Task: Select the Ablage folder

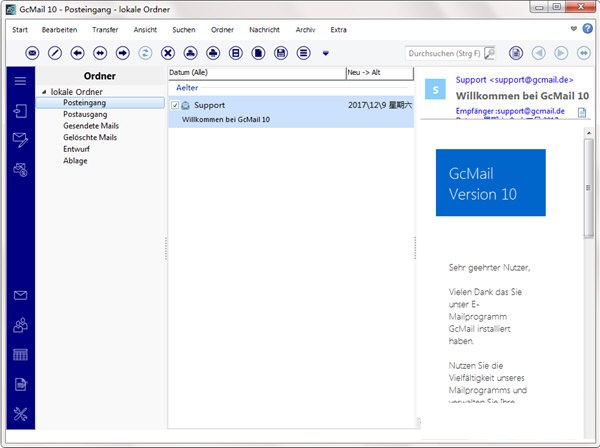Action: [75, 161]
